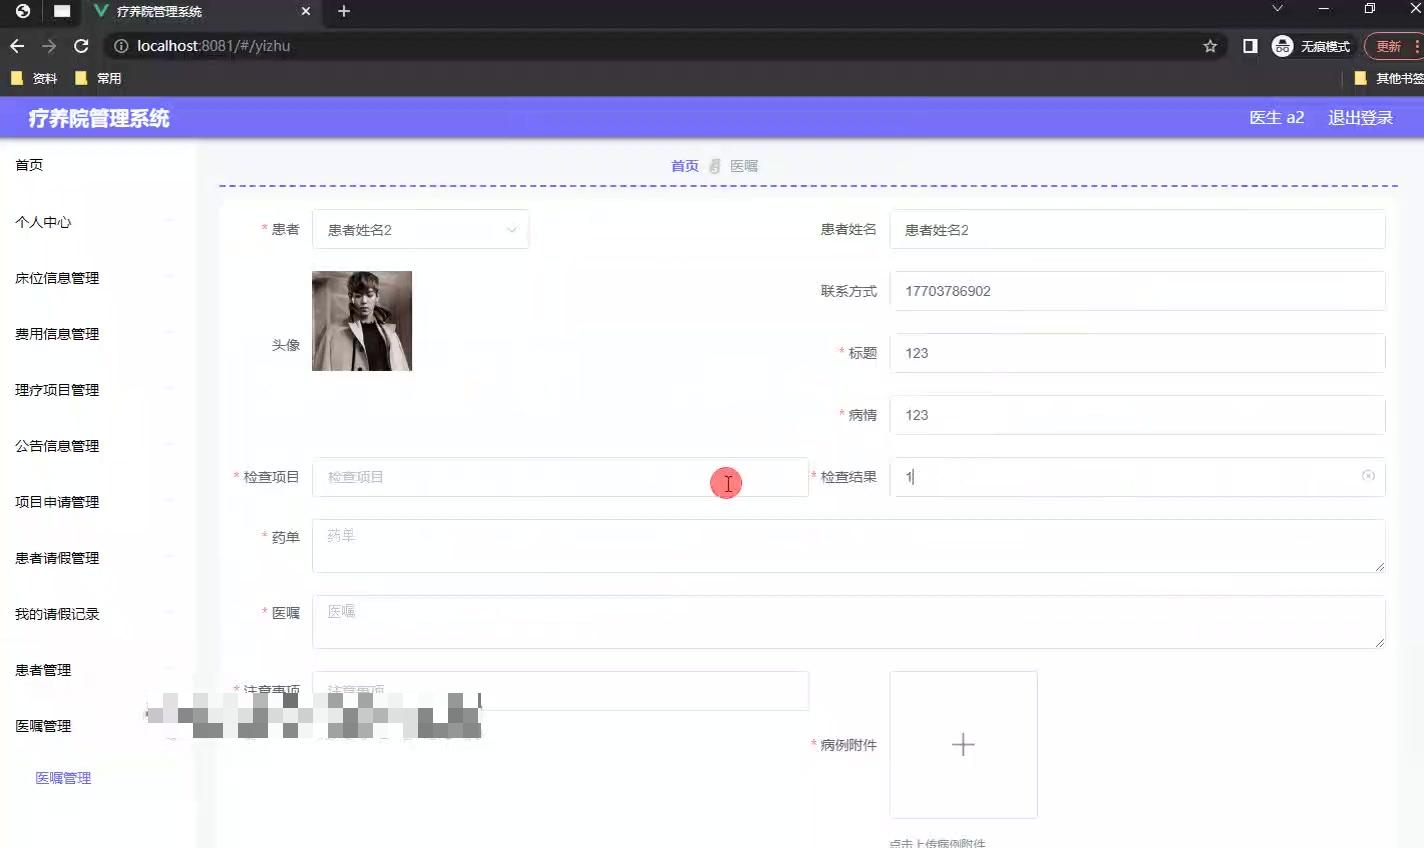Screen dimensions: 1424x848
Task: Select the 医嘱管理 submenu item
Action: (x=62, y=777)
